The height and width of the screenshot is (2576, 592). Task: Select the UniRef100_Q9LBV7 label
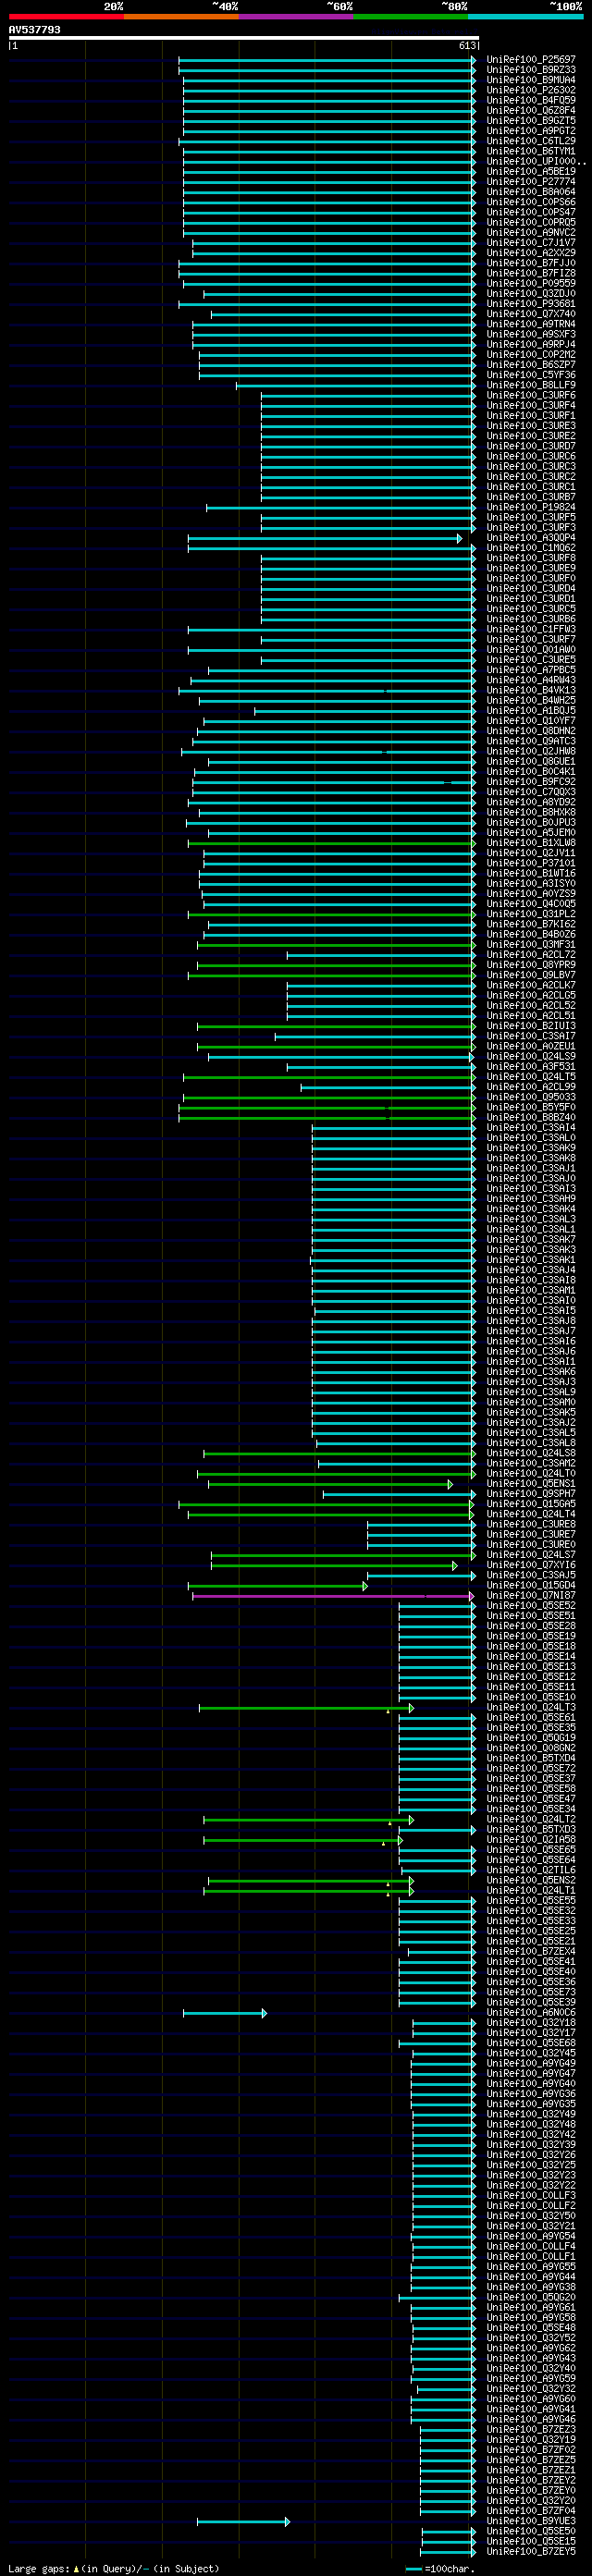pyautogui.click(x=531, y=976)
